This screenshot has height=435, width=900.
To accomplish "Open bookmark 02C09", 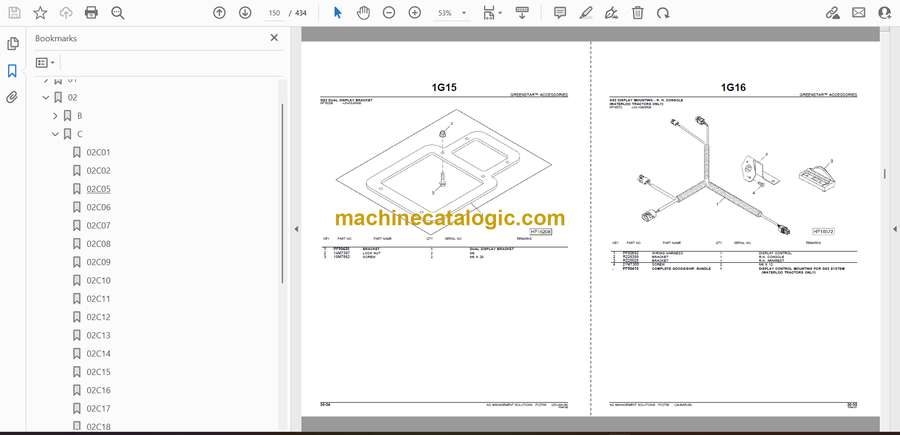I will click(x=99, y=262).
